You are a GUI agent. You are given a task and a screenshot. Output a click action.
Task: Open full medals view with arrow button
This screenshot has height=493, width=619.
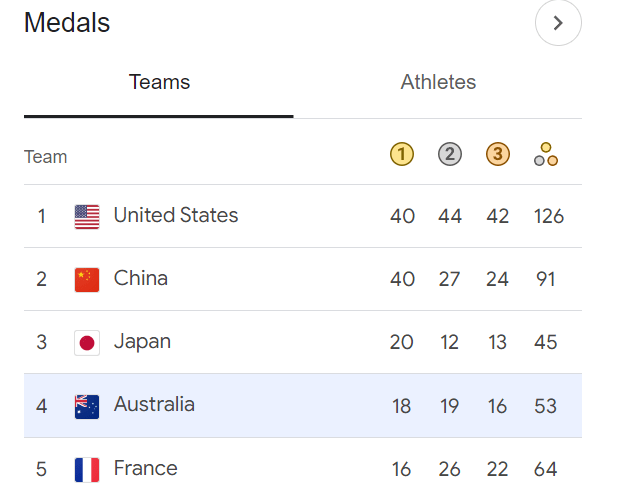(558, 23)
